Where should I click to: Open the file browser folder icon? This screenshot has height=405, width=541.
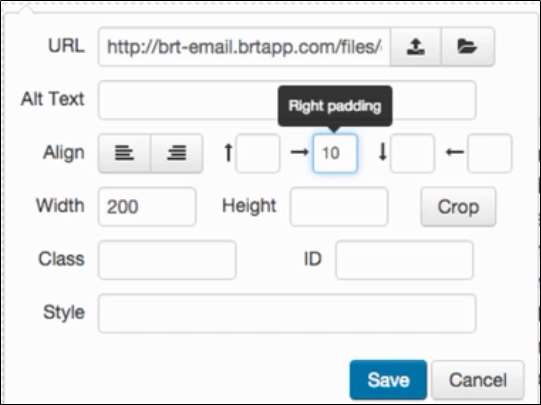[x=468, y=47]
